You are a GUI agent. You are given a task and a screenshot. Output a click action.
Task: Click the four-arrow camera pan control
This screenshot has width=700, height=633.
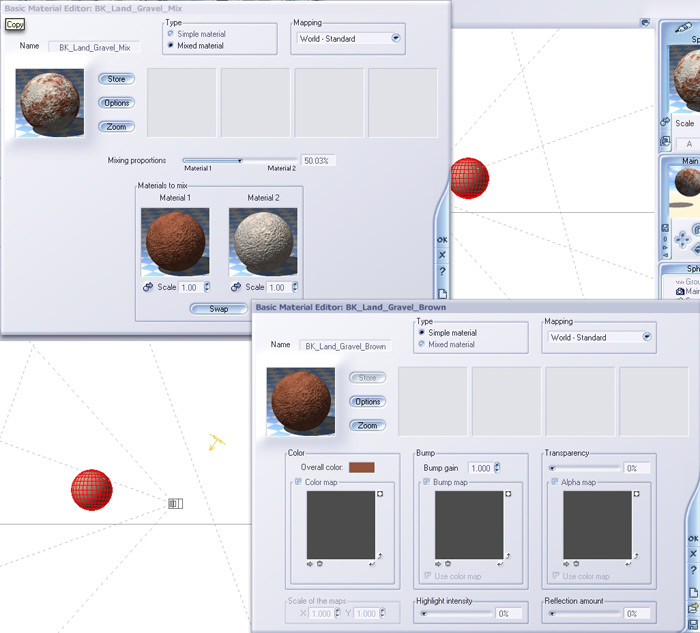pos(682,240)
